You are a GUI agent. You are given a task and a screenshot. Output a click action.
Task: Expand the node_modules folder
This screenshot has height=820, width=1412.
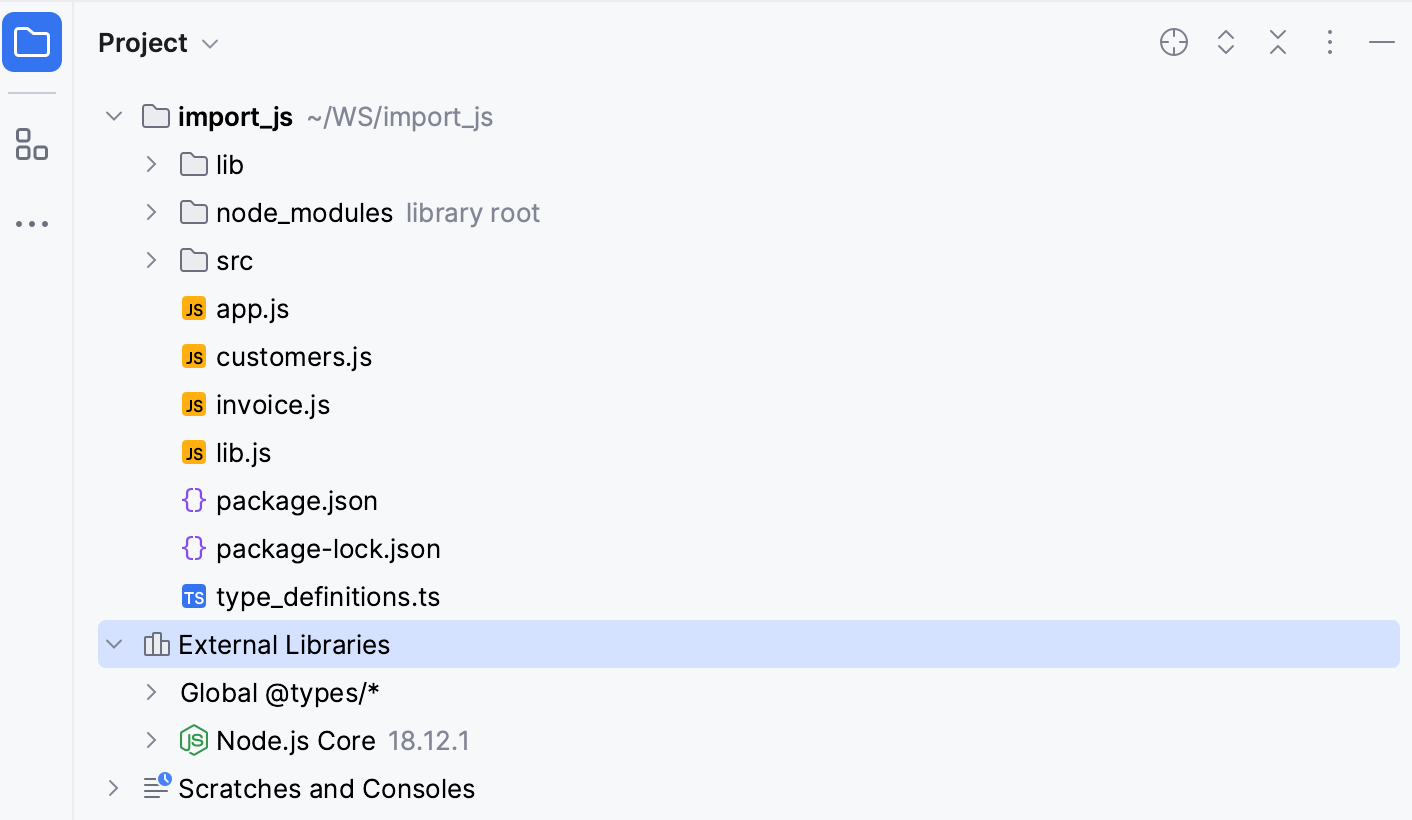151,212
